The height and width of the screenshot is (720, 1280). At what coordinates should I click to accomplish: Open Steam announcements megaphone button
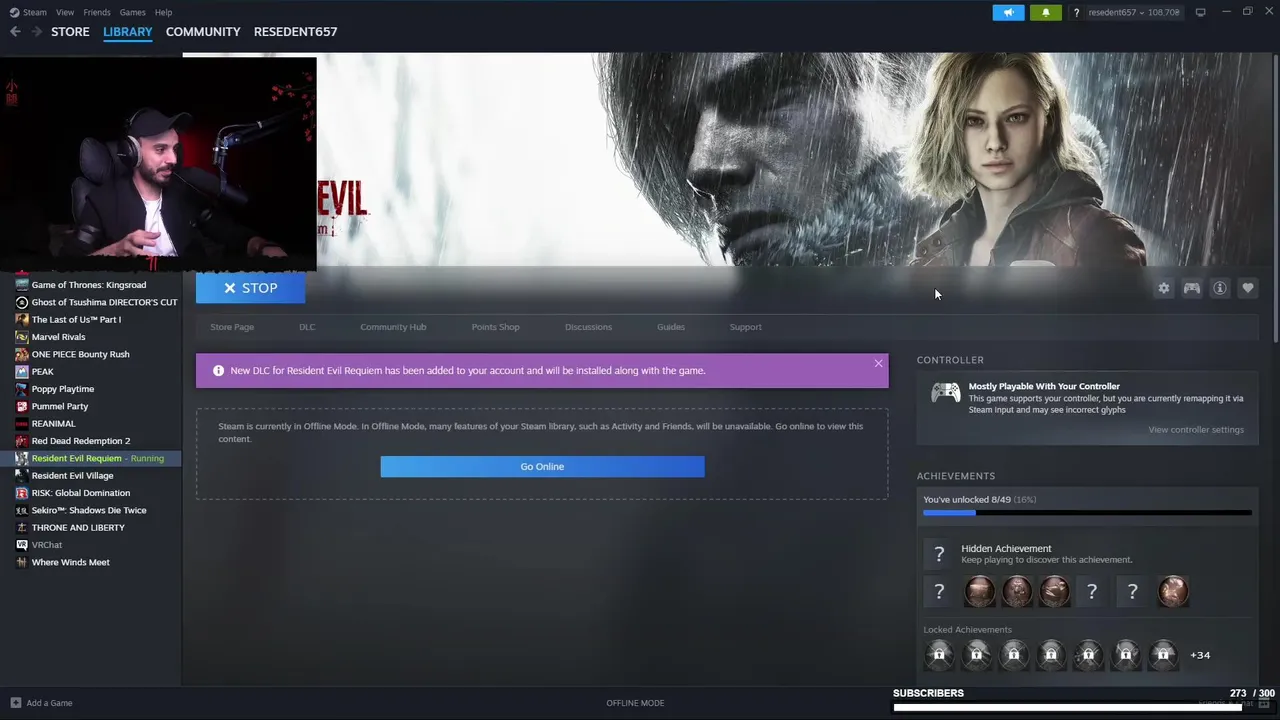1008,12
